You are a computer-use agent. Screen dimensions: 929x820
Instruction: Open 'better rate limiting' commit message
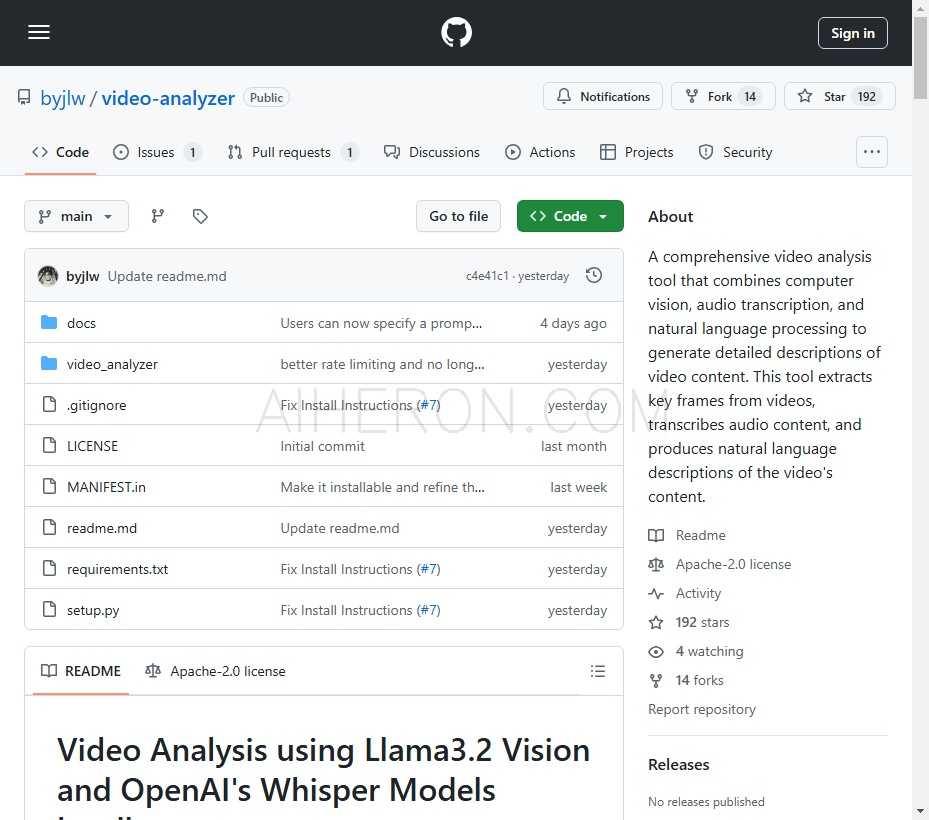point(382,364)
